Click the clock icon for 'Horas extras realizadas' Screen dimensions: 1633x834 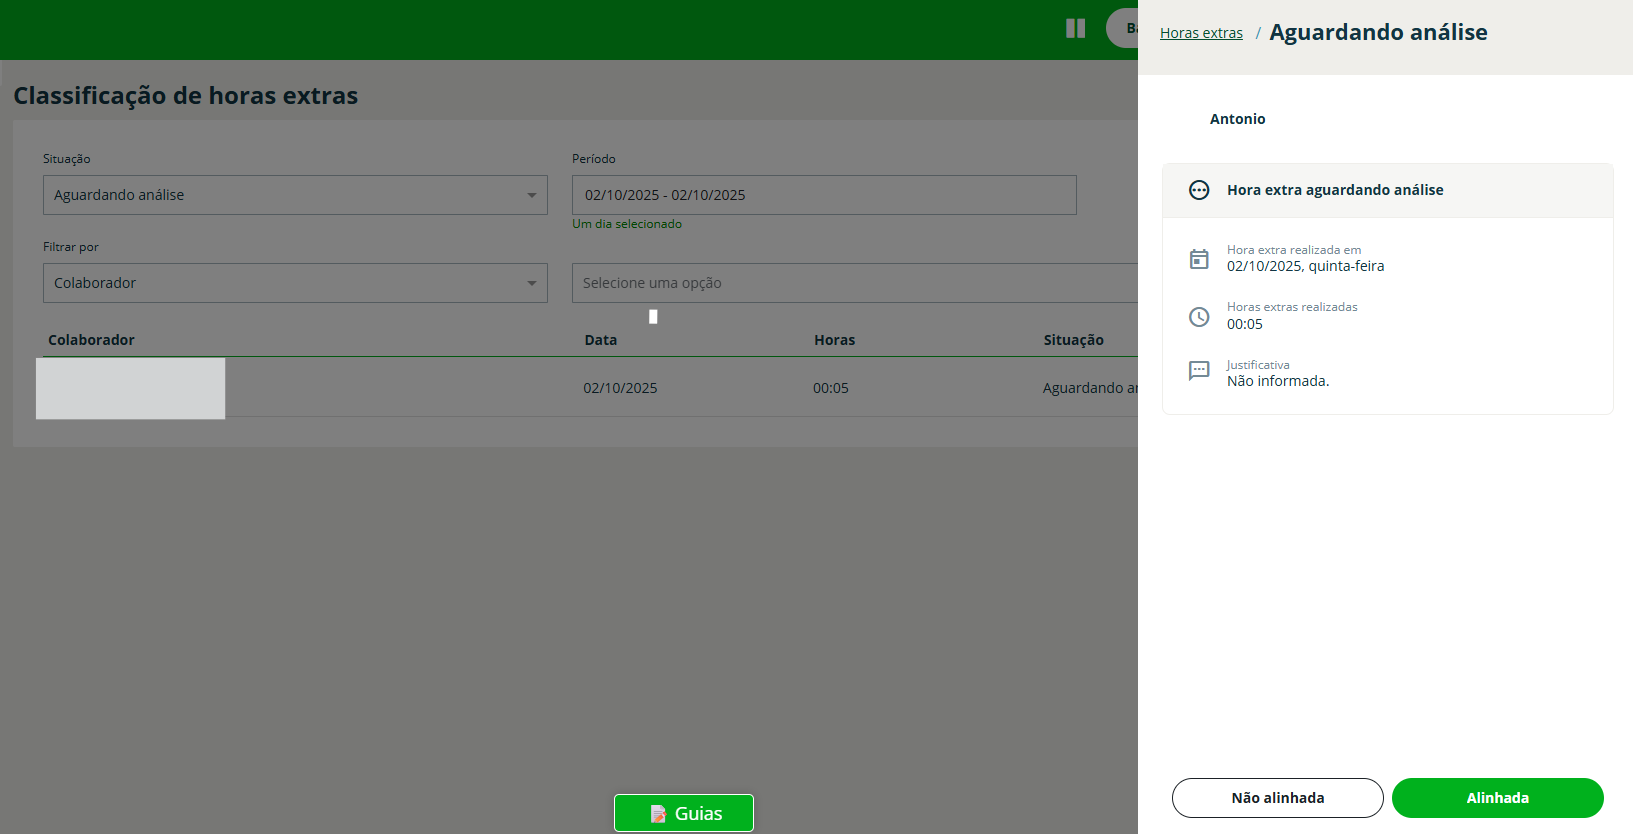coord(1198,317)
